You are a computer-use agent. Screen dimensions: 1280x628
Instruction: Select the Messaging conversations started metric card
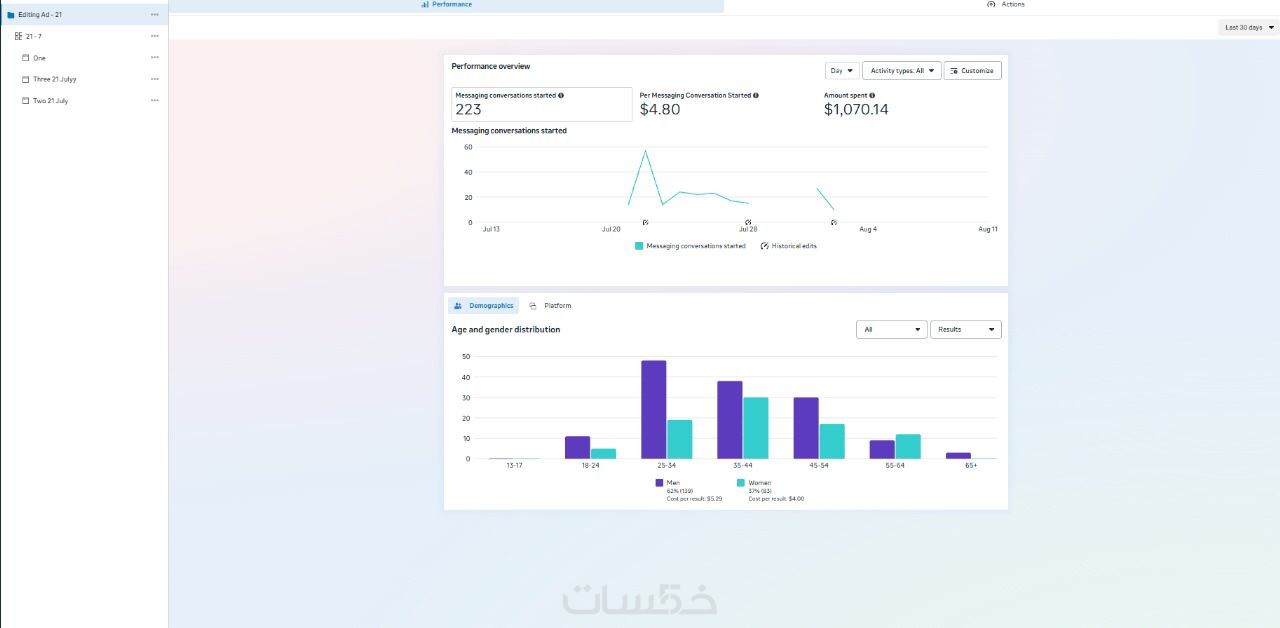(x=542, y=104)
